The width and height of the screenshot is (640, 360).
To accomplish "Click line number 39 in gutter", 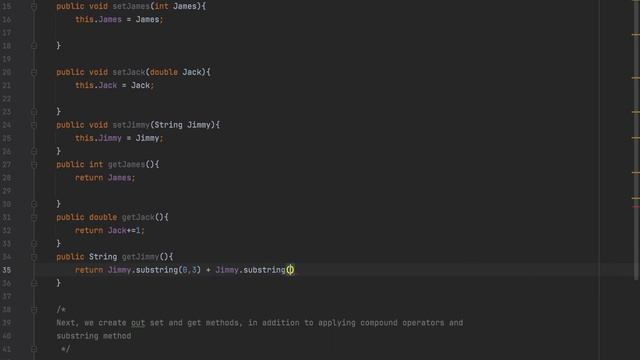I will [x=7, y=323].
